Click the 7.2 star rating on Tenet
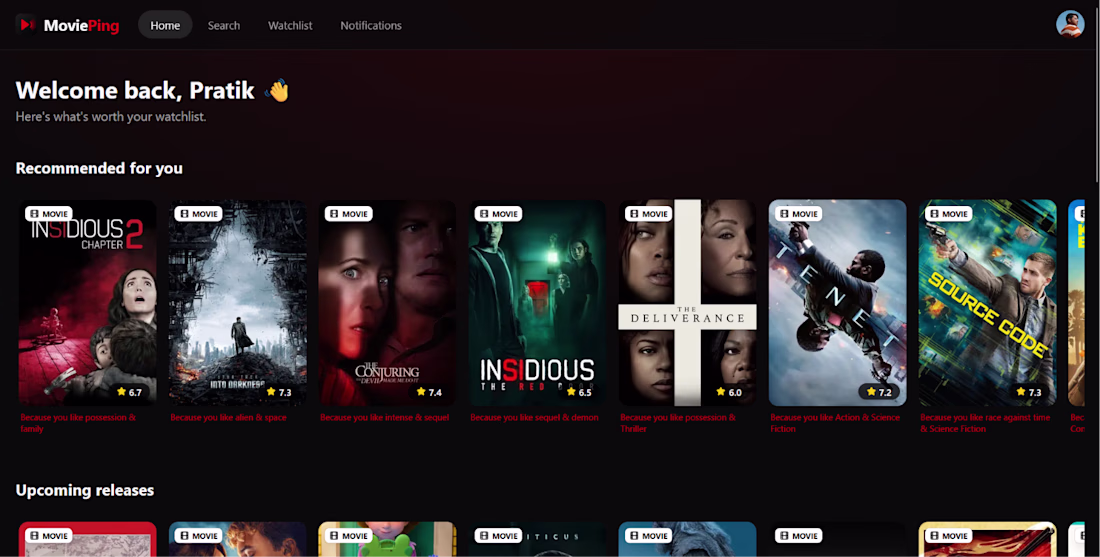 tap(879, 392)
